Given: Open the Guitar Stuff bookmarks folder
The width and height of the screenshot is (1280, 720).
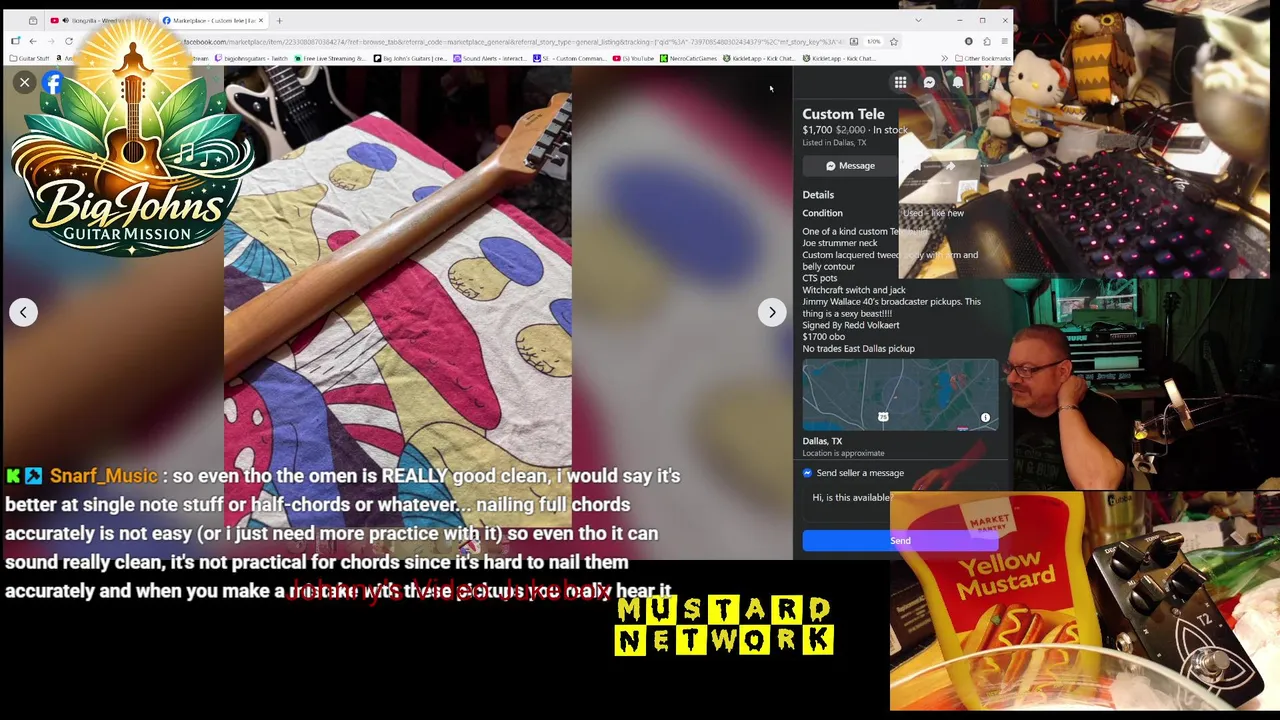Looking at the screenshot, I should coord(29,58).
